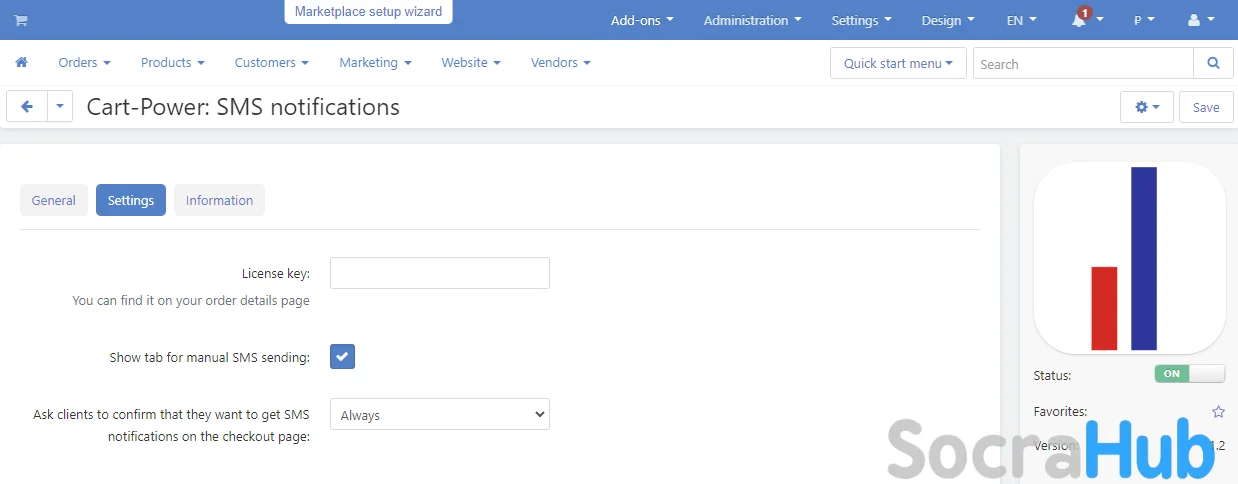Open the gear settings menu
Image resolution: width=1238 pixels, height=484 pixels.
point(1146,107)
